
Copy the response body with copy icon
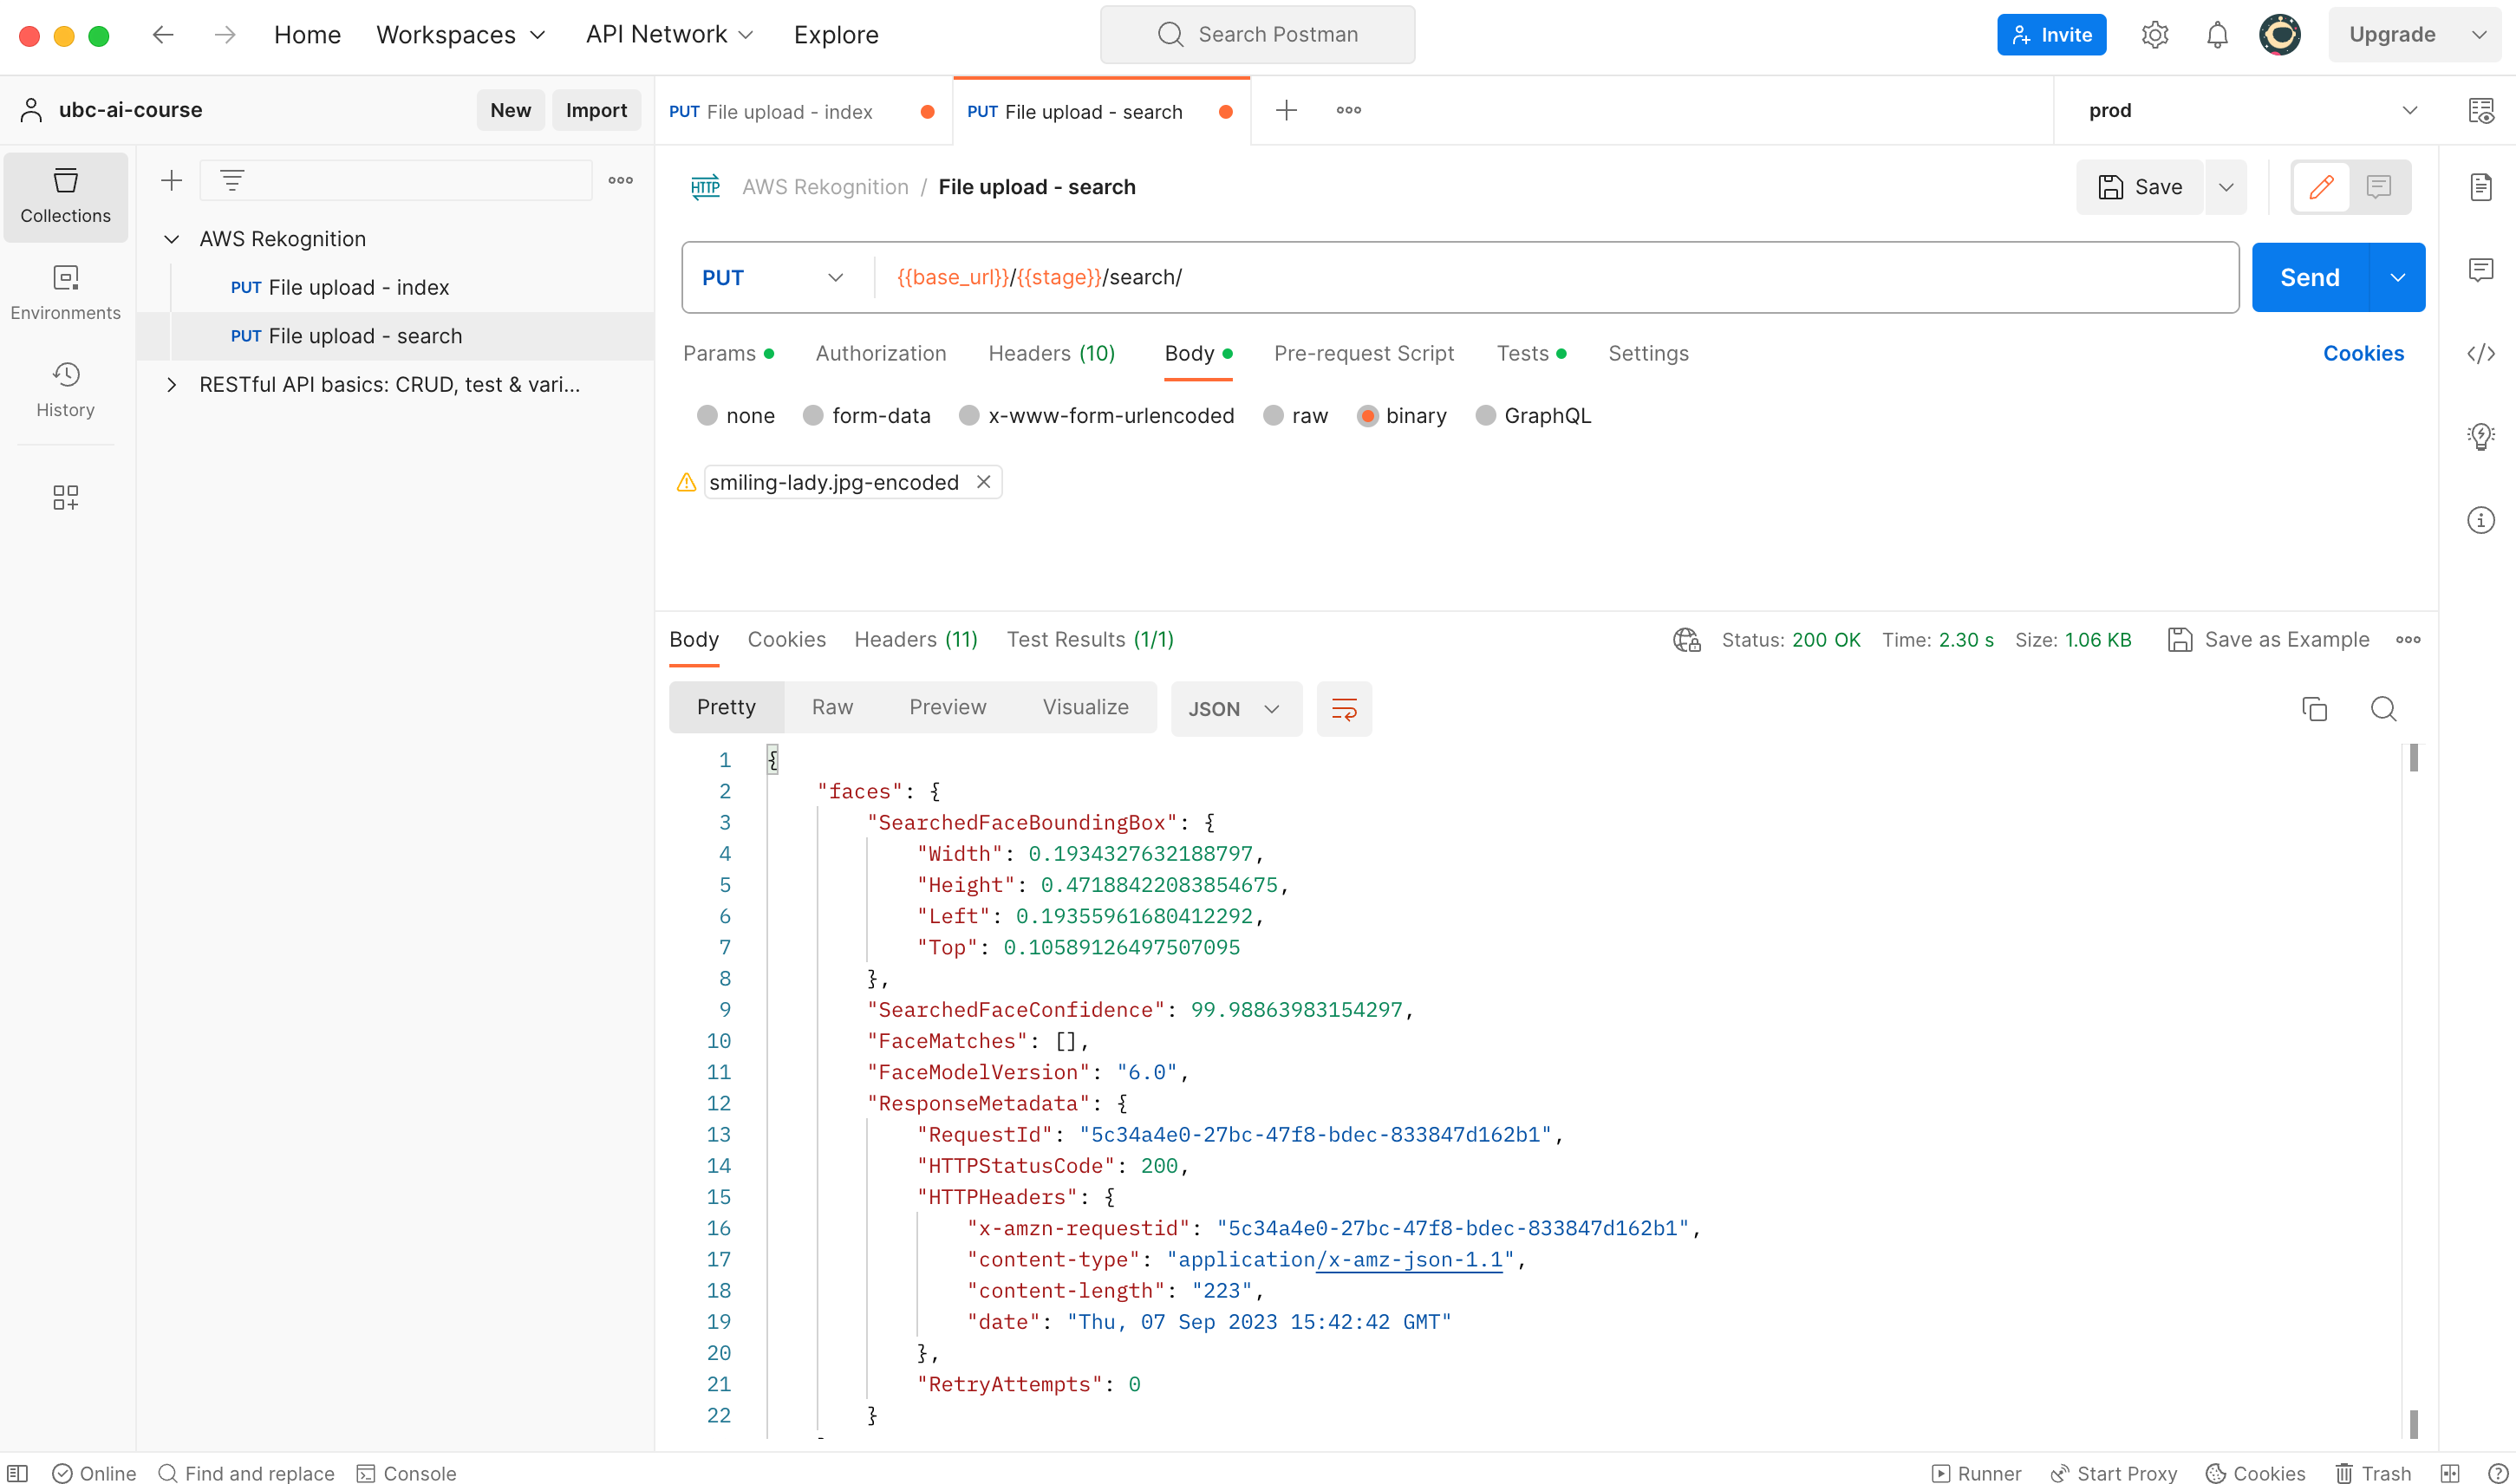(2314, 709)
